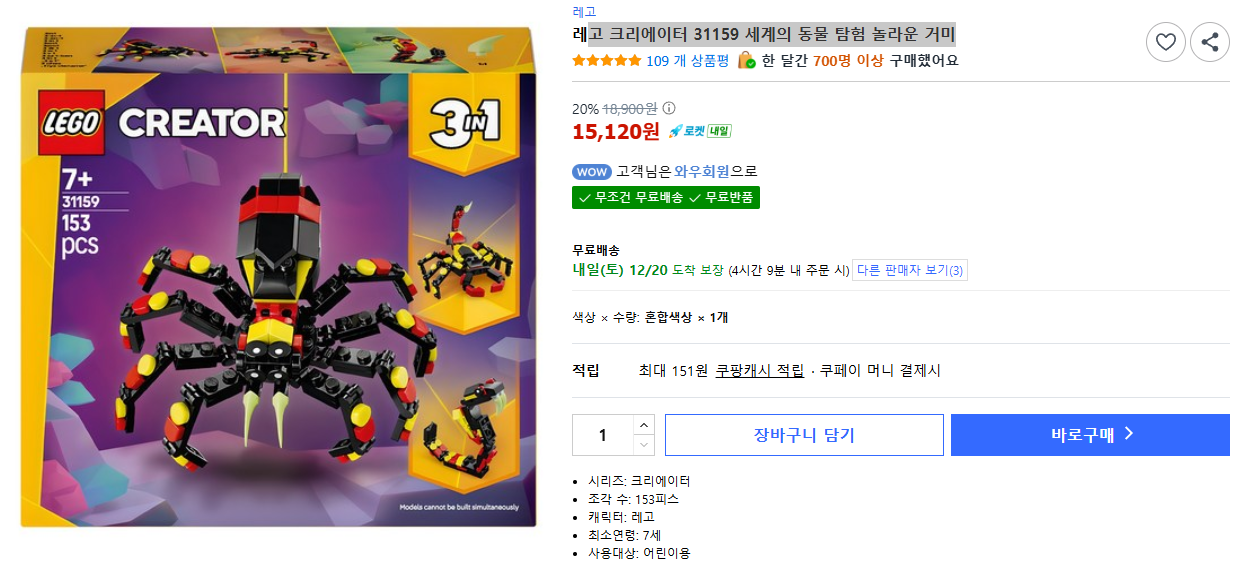This screenshot has height=564, width=1244.
Task: Click the share icon
Action: point(1209,42)
